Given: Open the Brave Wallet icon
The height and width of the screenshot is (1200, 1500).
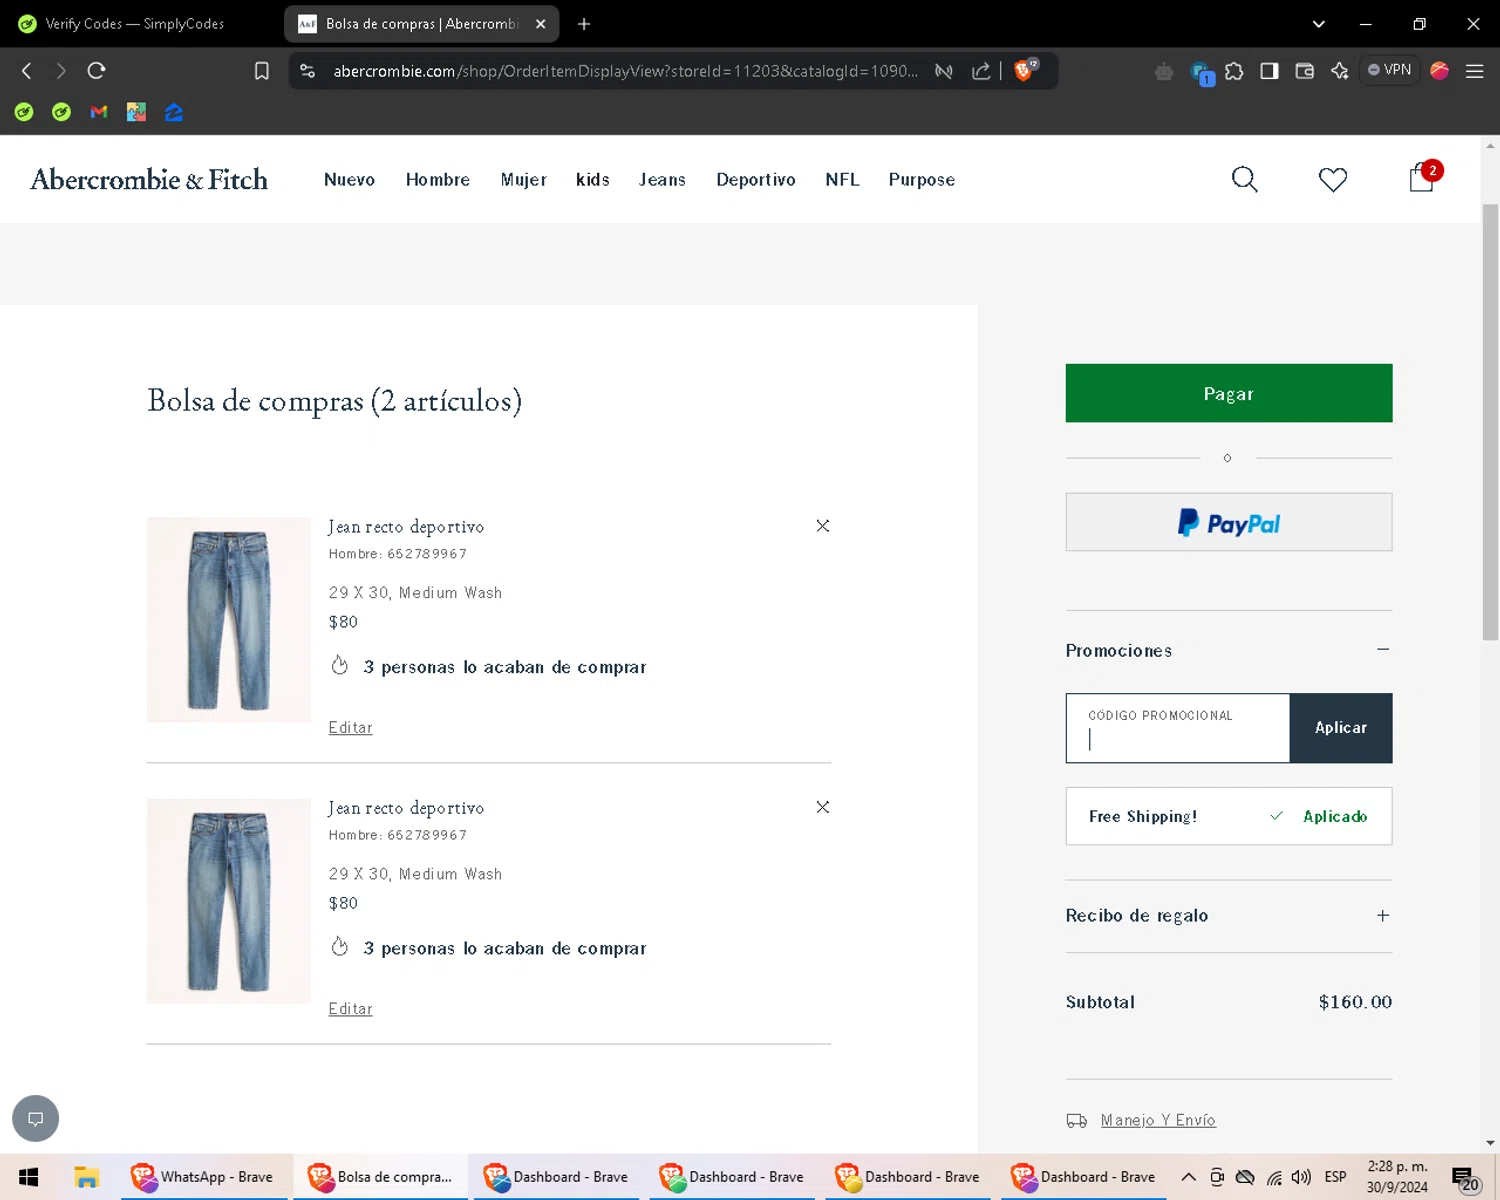Looking at the screenshot, I should (1304, 71).
